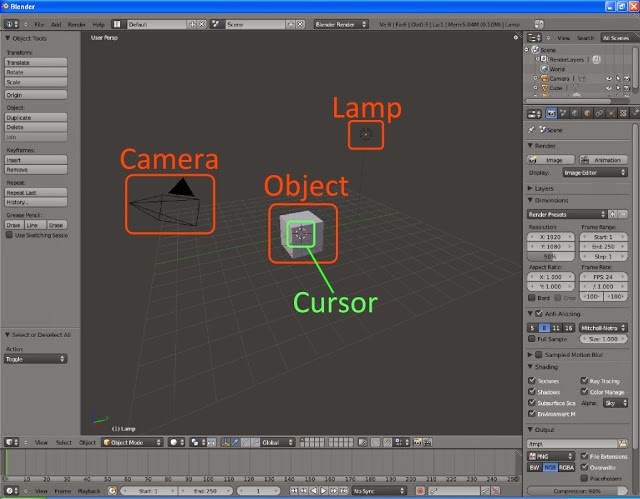Click the Render Image button
640x499 pixels.
pyautogui.click(x=551, y=160)
